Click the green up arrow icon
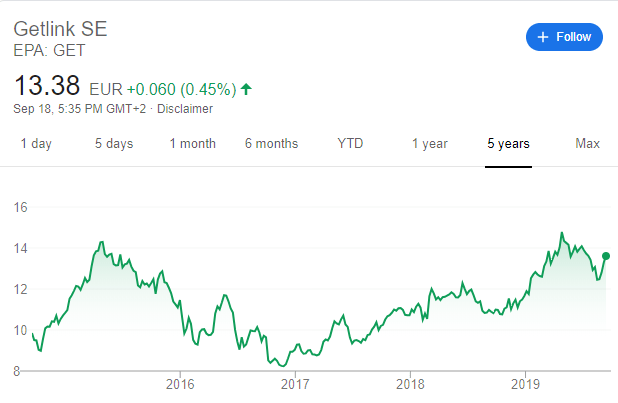The width and height of the screenshot is (618, 403). point(246,89)
